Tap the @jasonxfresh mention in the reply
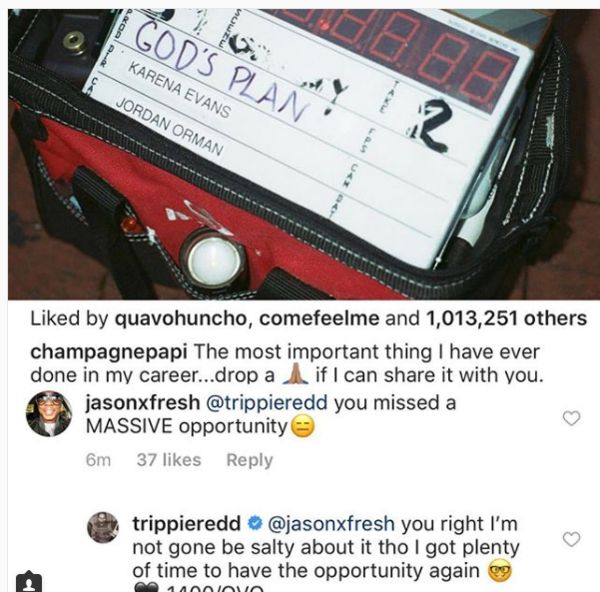Viewport: 600px width, 592px height. point(331,524)
